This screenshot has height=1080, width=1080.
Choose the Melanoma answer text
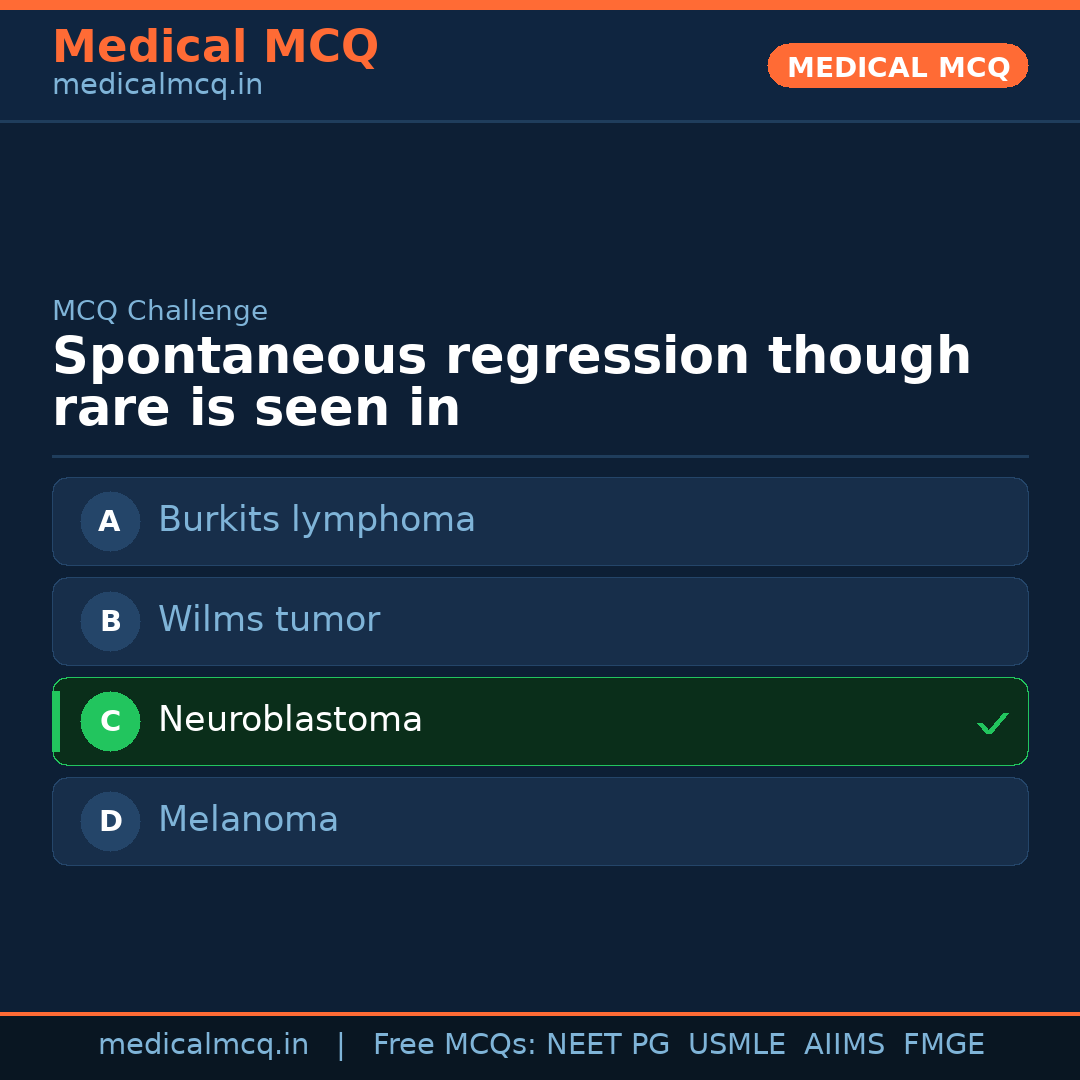(248, 820)
